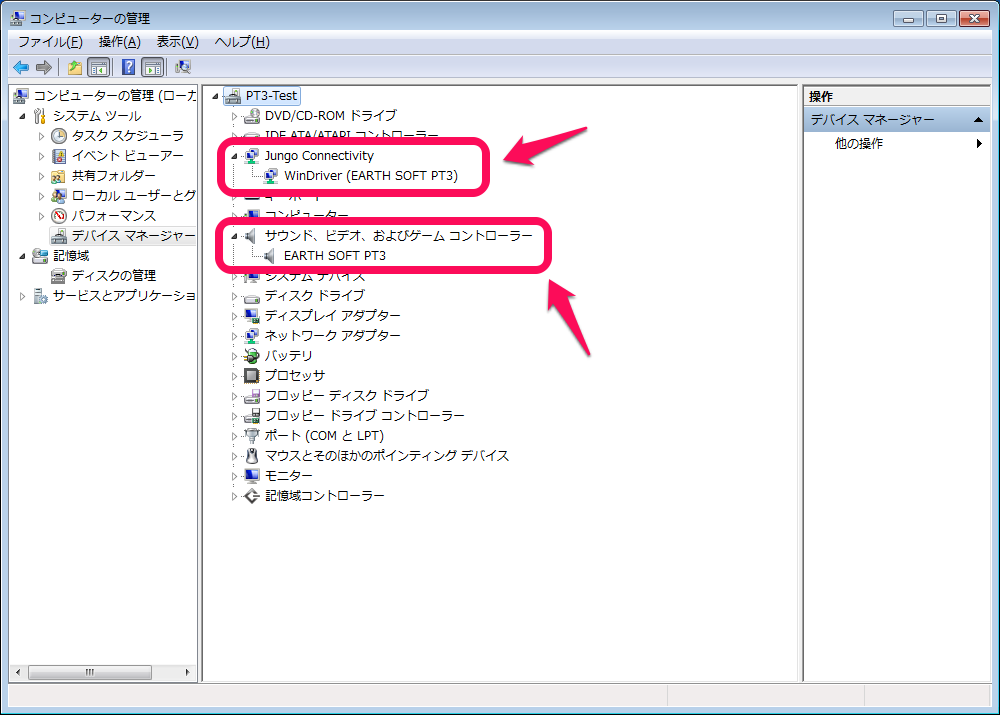Toggle the action pane toolbar icon
Image resolution: width=1000 pixels, height=715 pixels.
coord(152,67)
